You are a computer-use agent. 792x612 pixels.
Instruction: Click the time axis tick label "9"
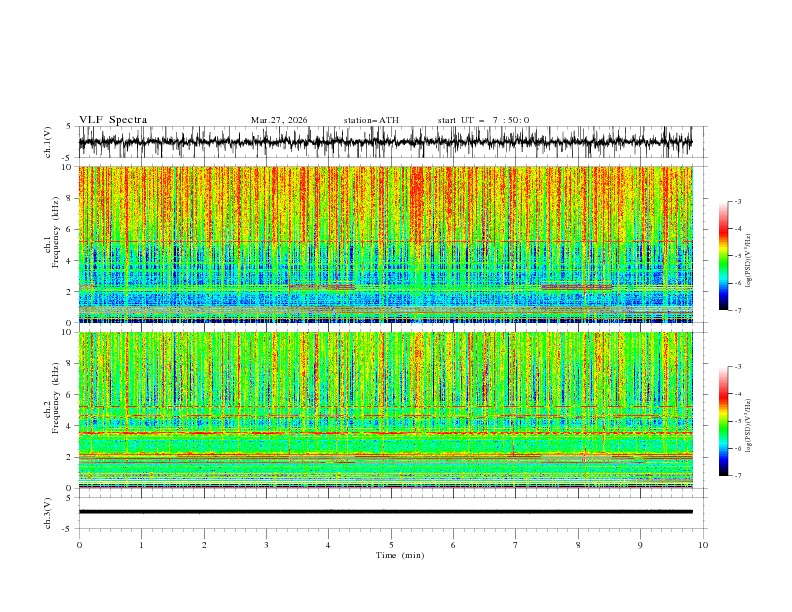tap(640, 545)
